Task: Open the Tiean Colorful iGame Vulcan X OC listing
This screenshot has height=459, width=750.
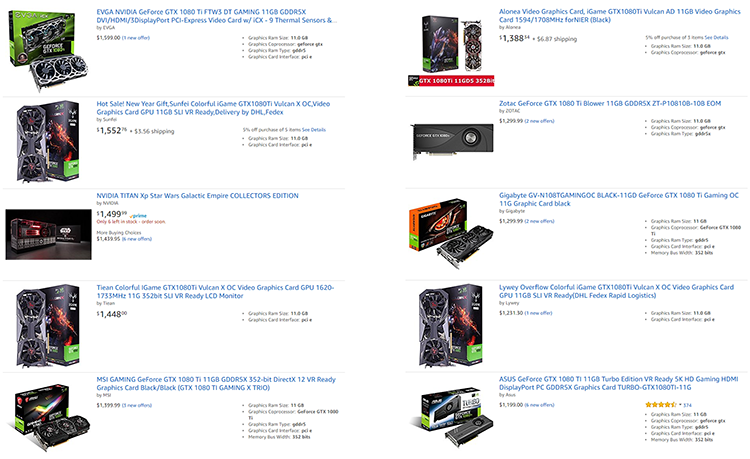Action: coord(215,292)
